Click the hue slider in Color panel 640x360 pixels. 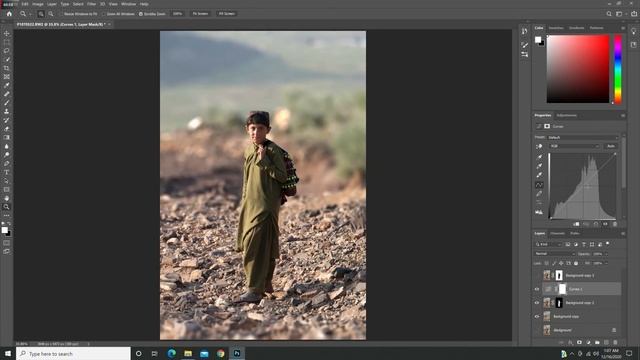[x=618, y=69]
